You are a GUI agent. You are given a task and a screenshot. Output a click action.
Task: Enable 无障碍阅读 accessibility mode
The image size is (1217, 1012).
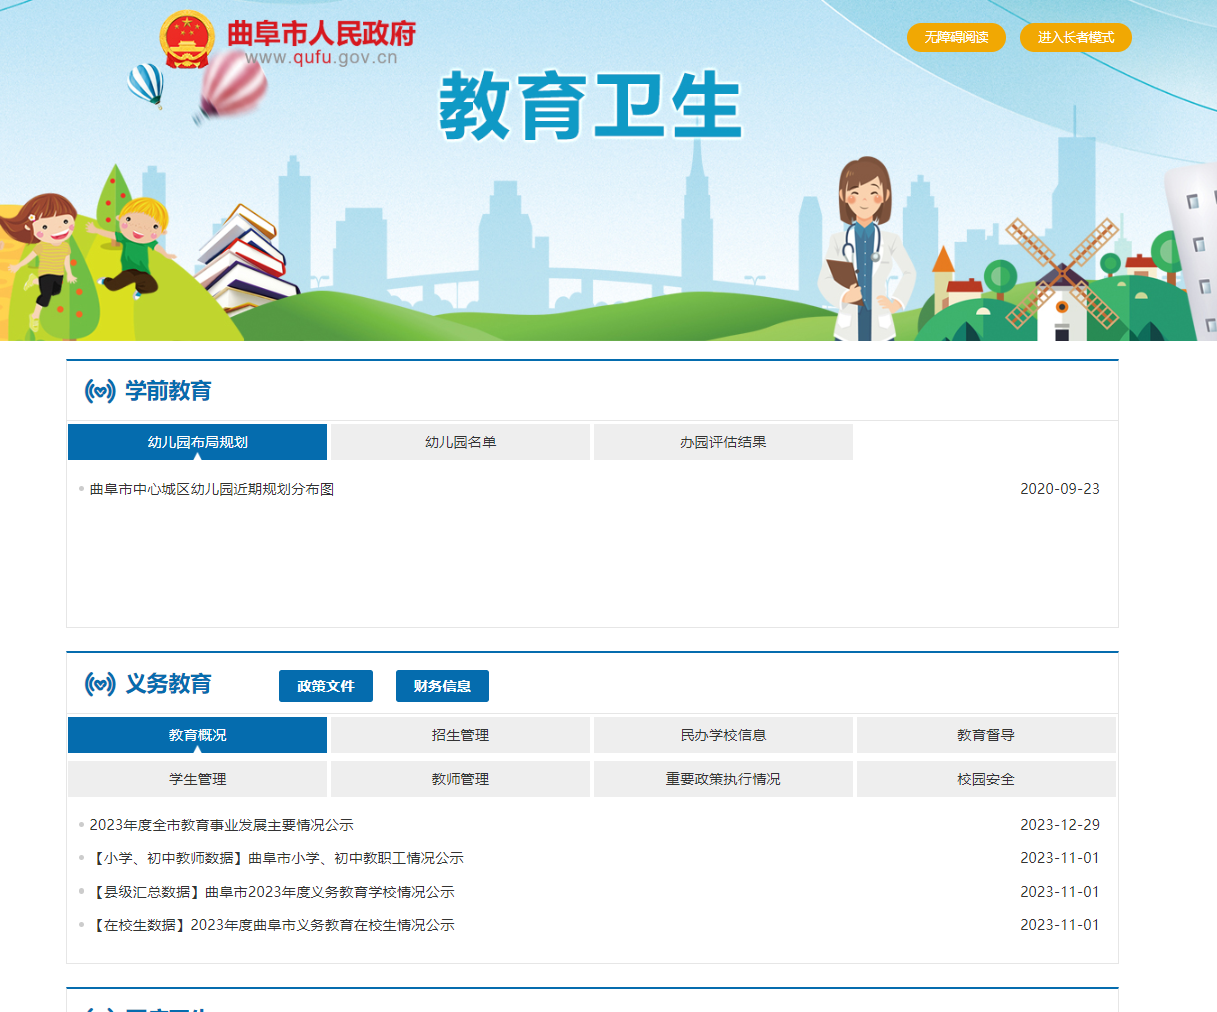click(x=956, y=37)
